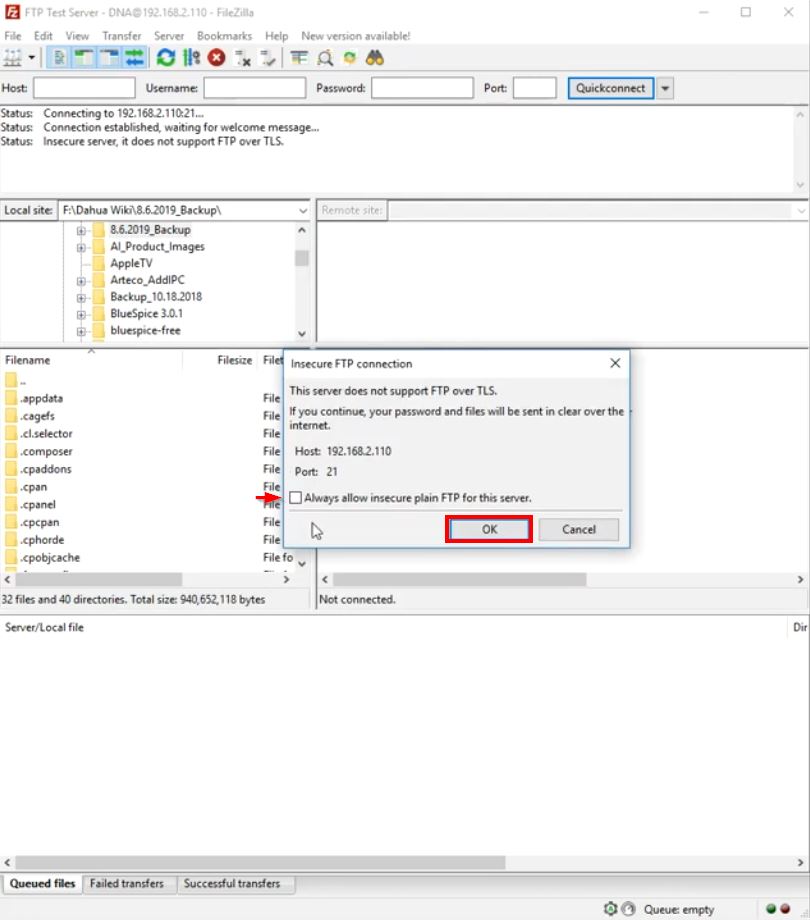Screen dimensions: 810x920
Task: Toggle transfer queue display icon
Action: tap(134, 58)
